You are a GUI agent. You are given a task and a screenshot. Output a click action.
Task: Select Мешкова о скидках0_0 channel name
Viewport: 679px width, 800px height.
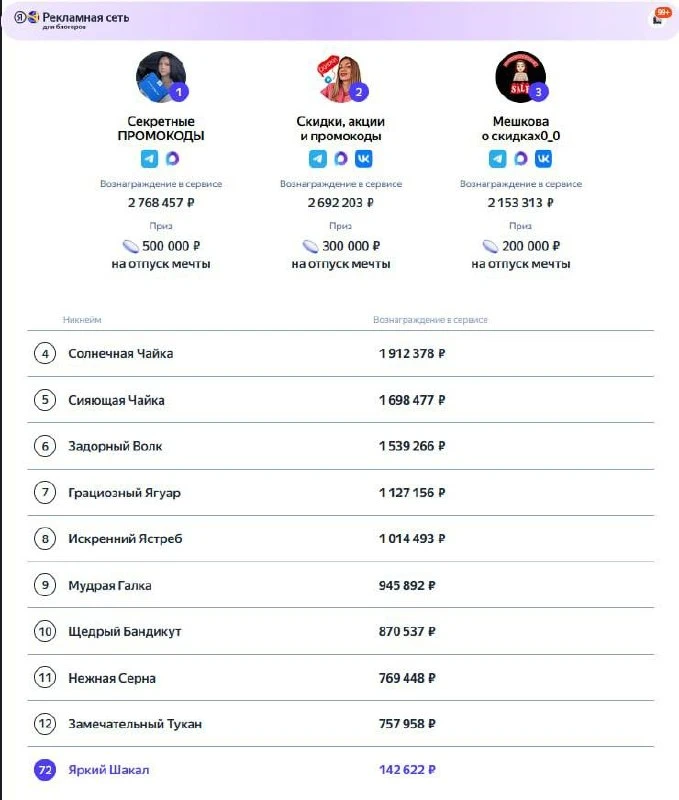[521, 129]
